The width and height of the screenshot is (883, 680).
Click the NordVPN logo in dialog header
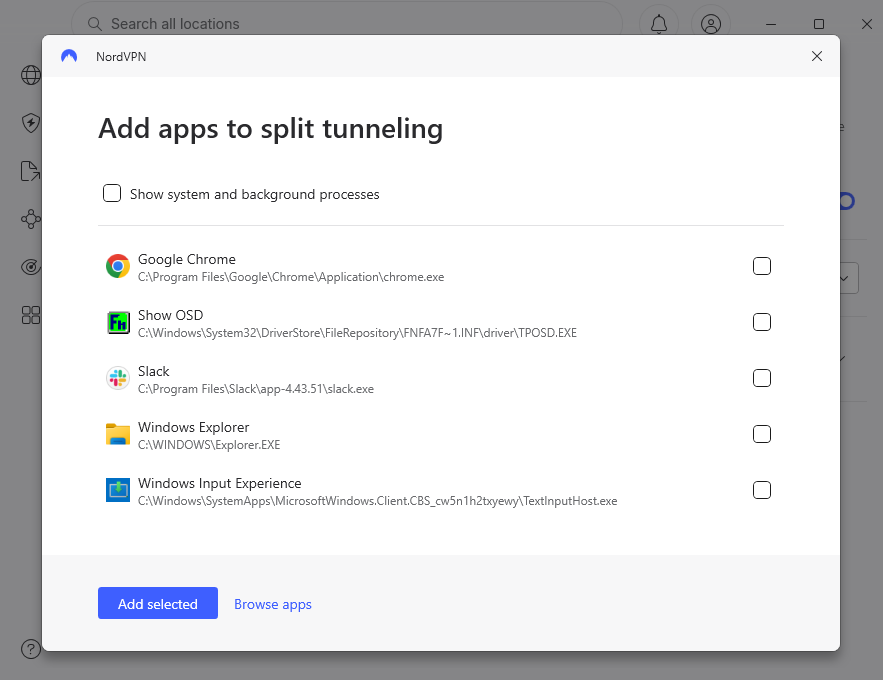coord(69,56)
